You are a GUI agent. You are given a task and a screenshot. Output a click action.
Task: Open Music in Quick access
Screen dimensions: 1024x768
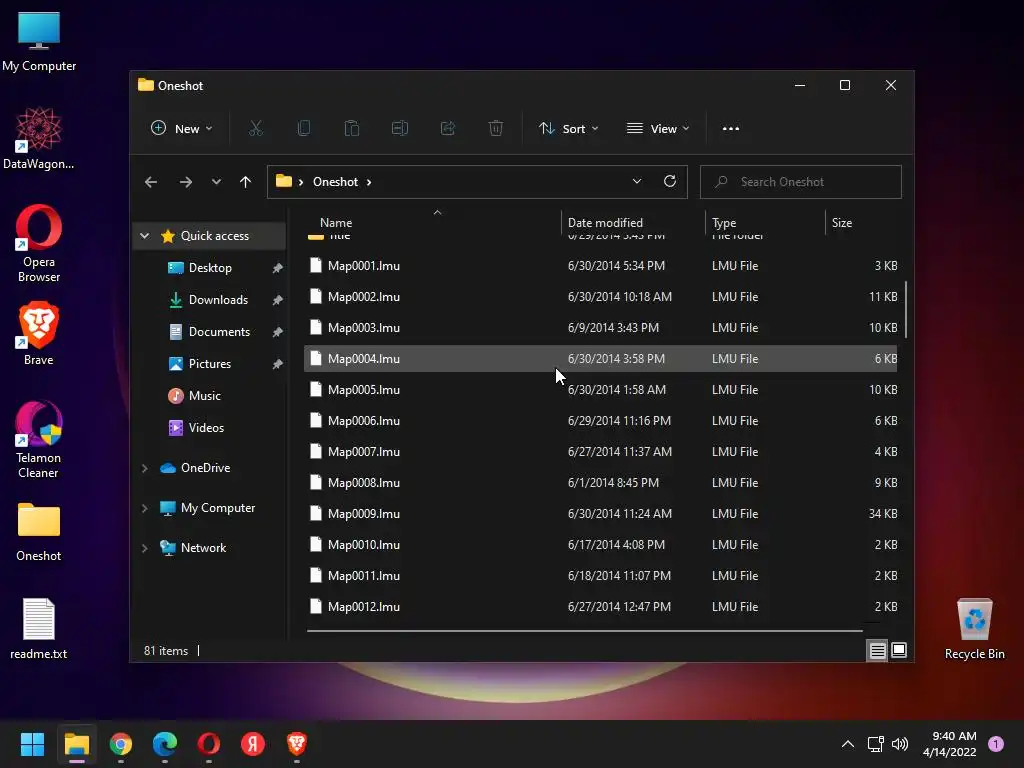click(204, 396)
